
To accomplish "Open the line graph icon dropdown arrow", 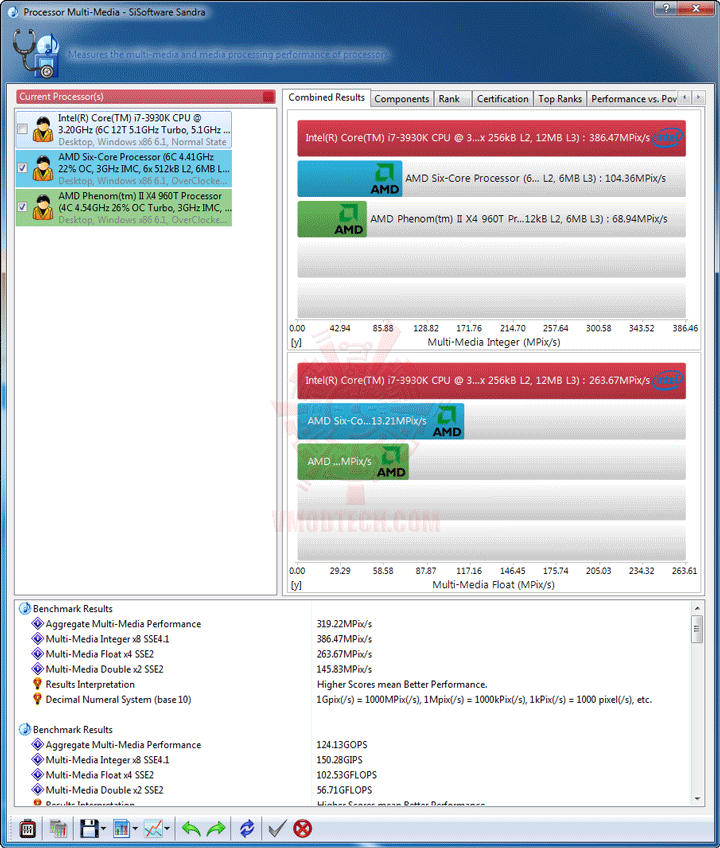I will (x=167, y=829).
